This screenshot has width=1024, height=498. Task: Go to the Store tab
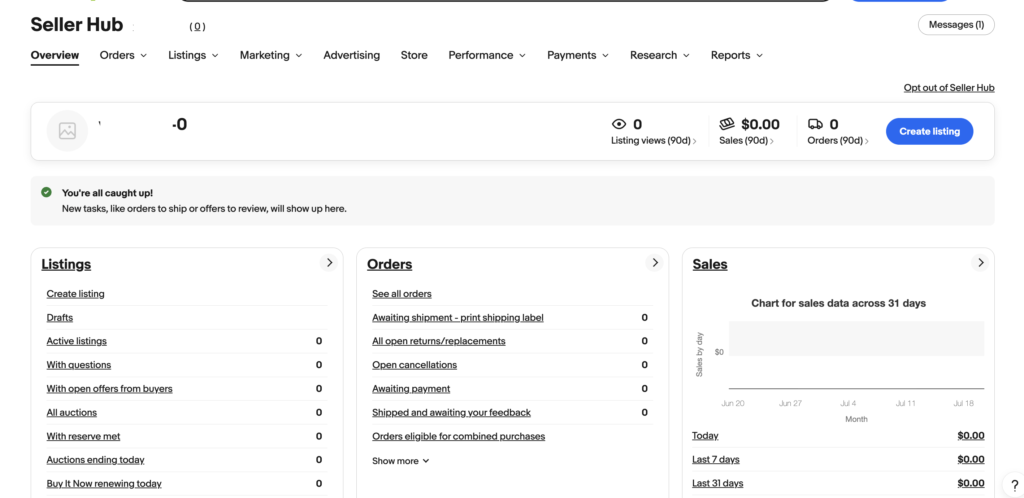click(414, 55)
